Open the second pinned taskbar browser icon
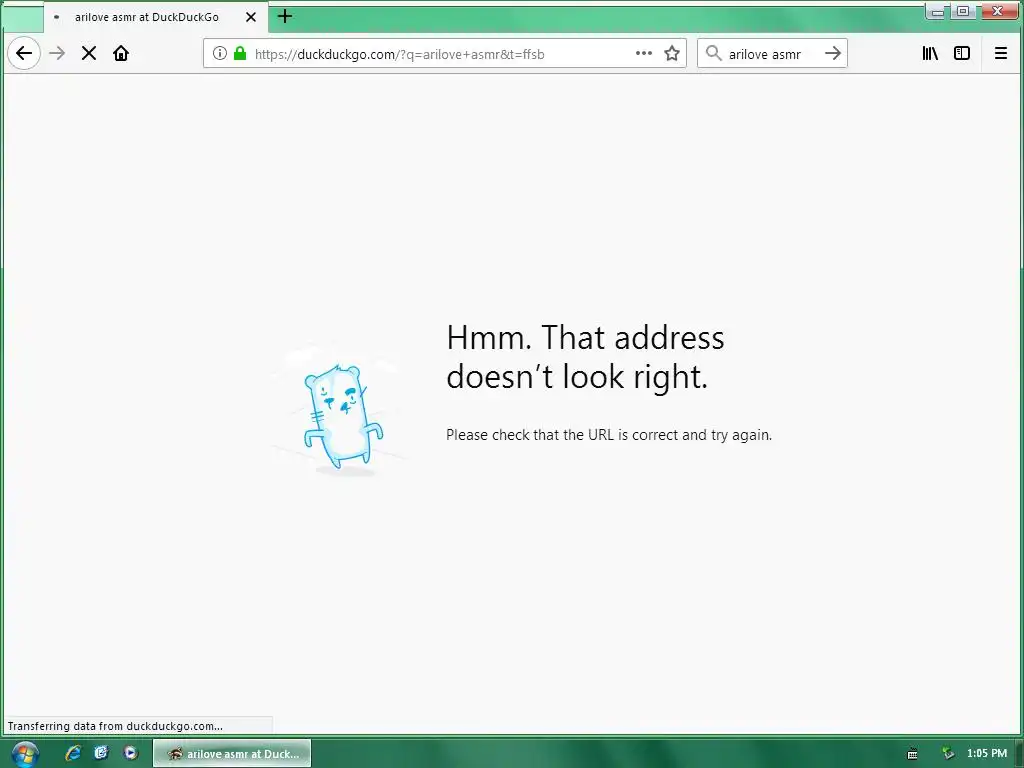 (x=101, y=753)
